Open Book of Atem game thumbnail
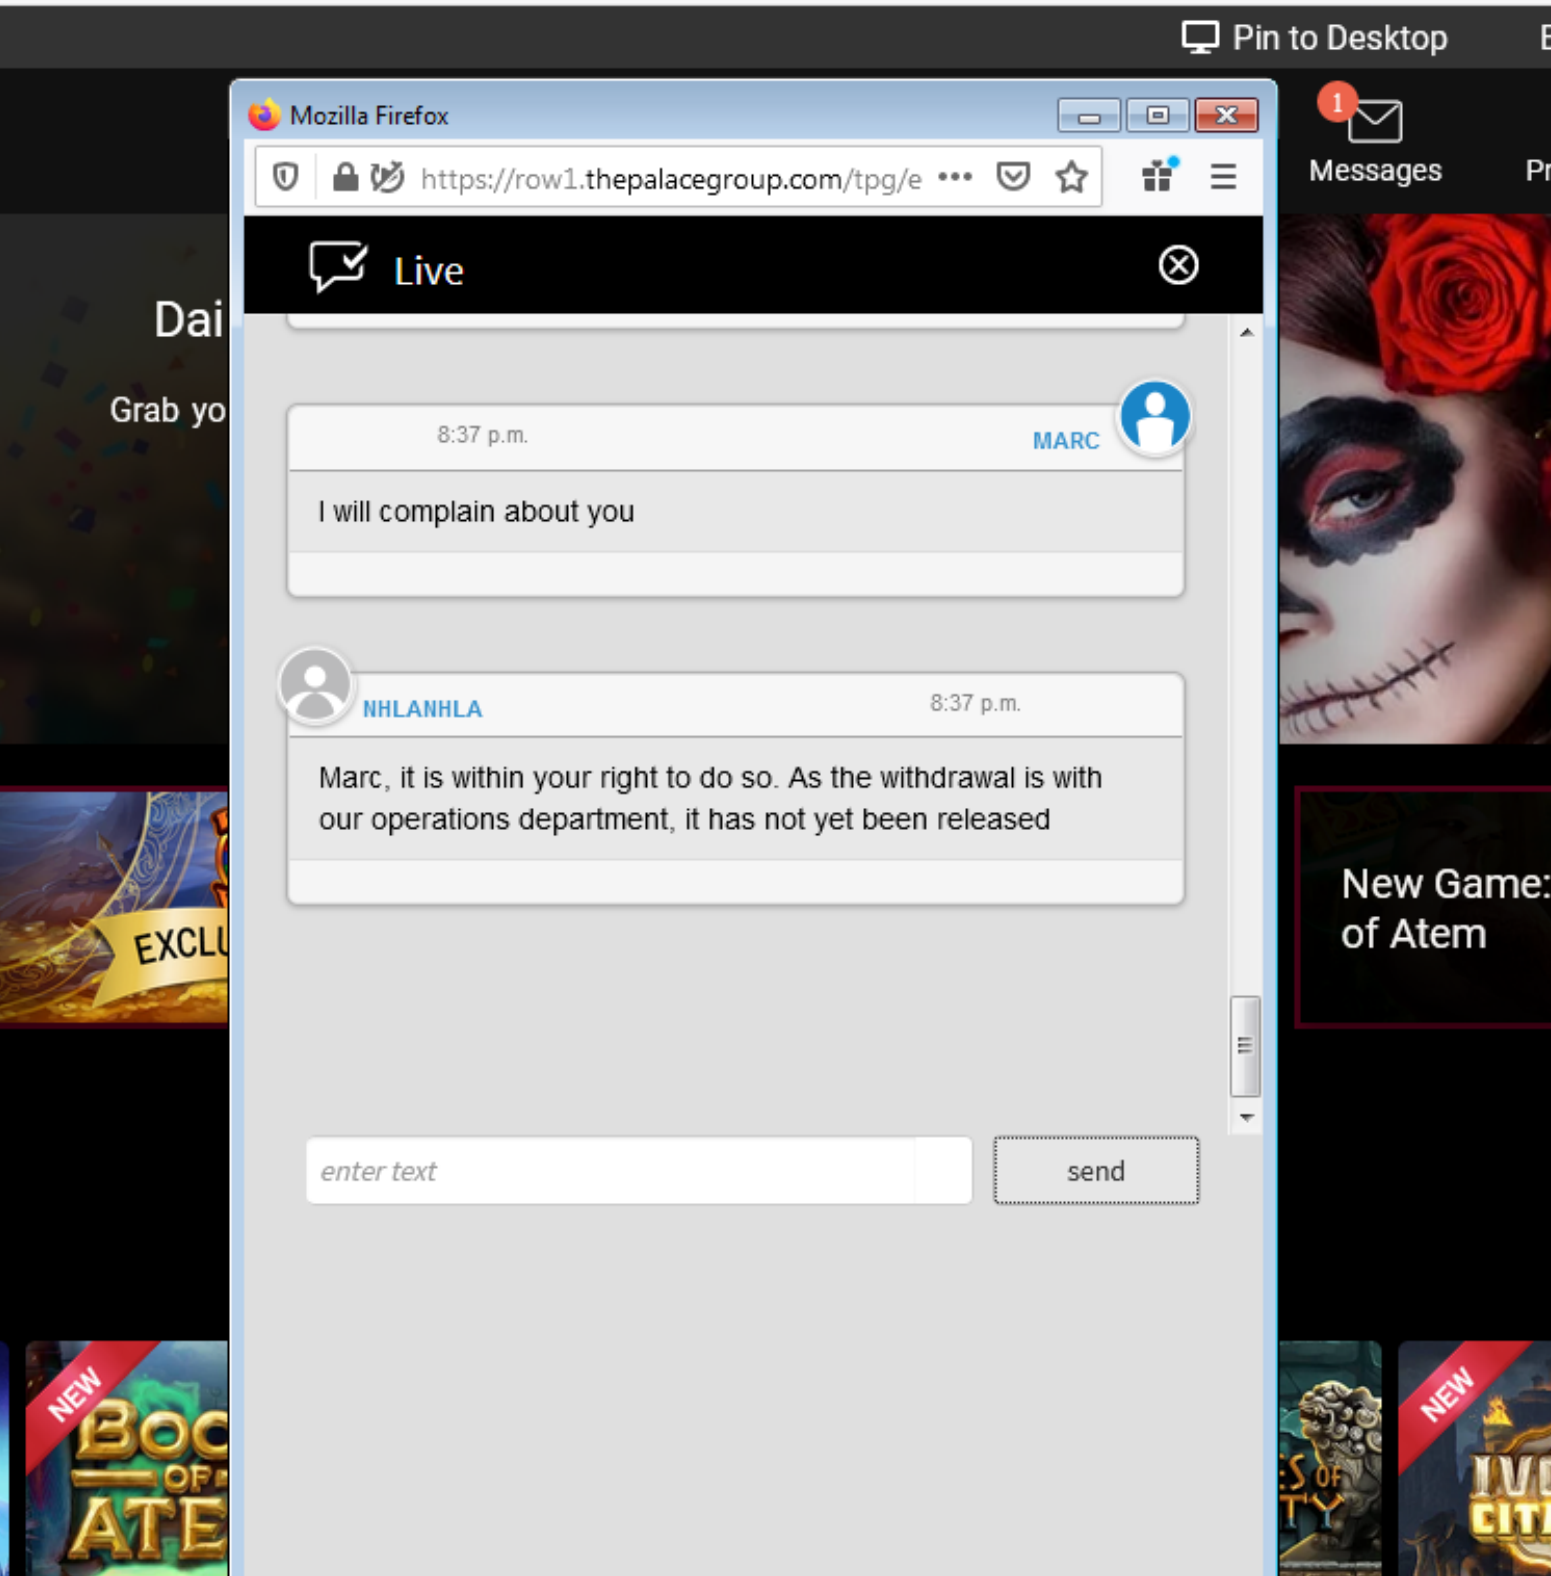The width and height of the screenshot is (1551, 1576). pos(127,1458)
